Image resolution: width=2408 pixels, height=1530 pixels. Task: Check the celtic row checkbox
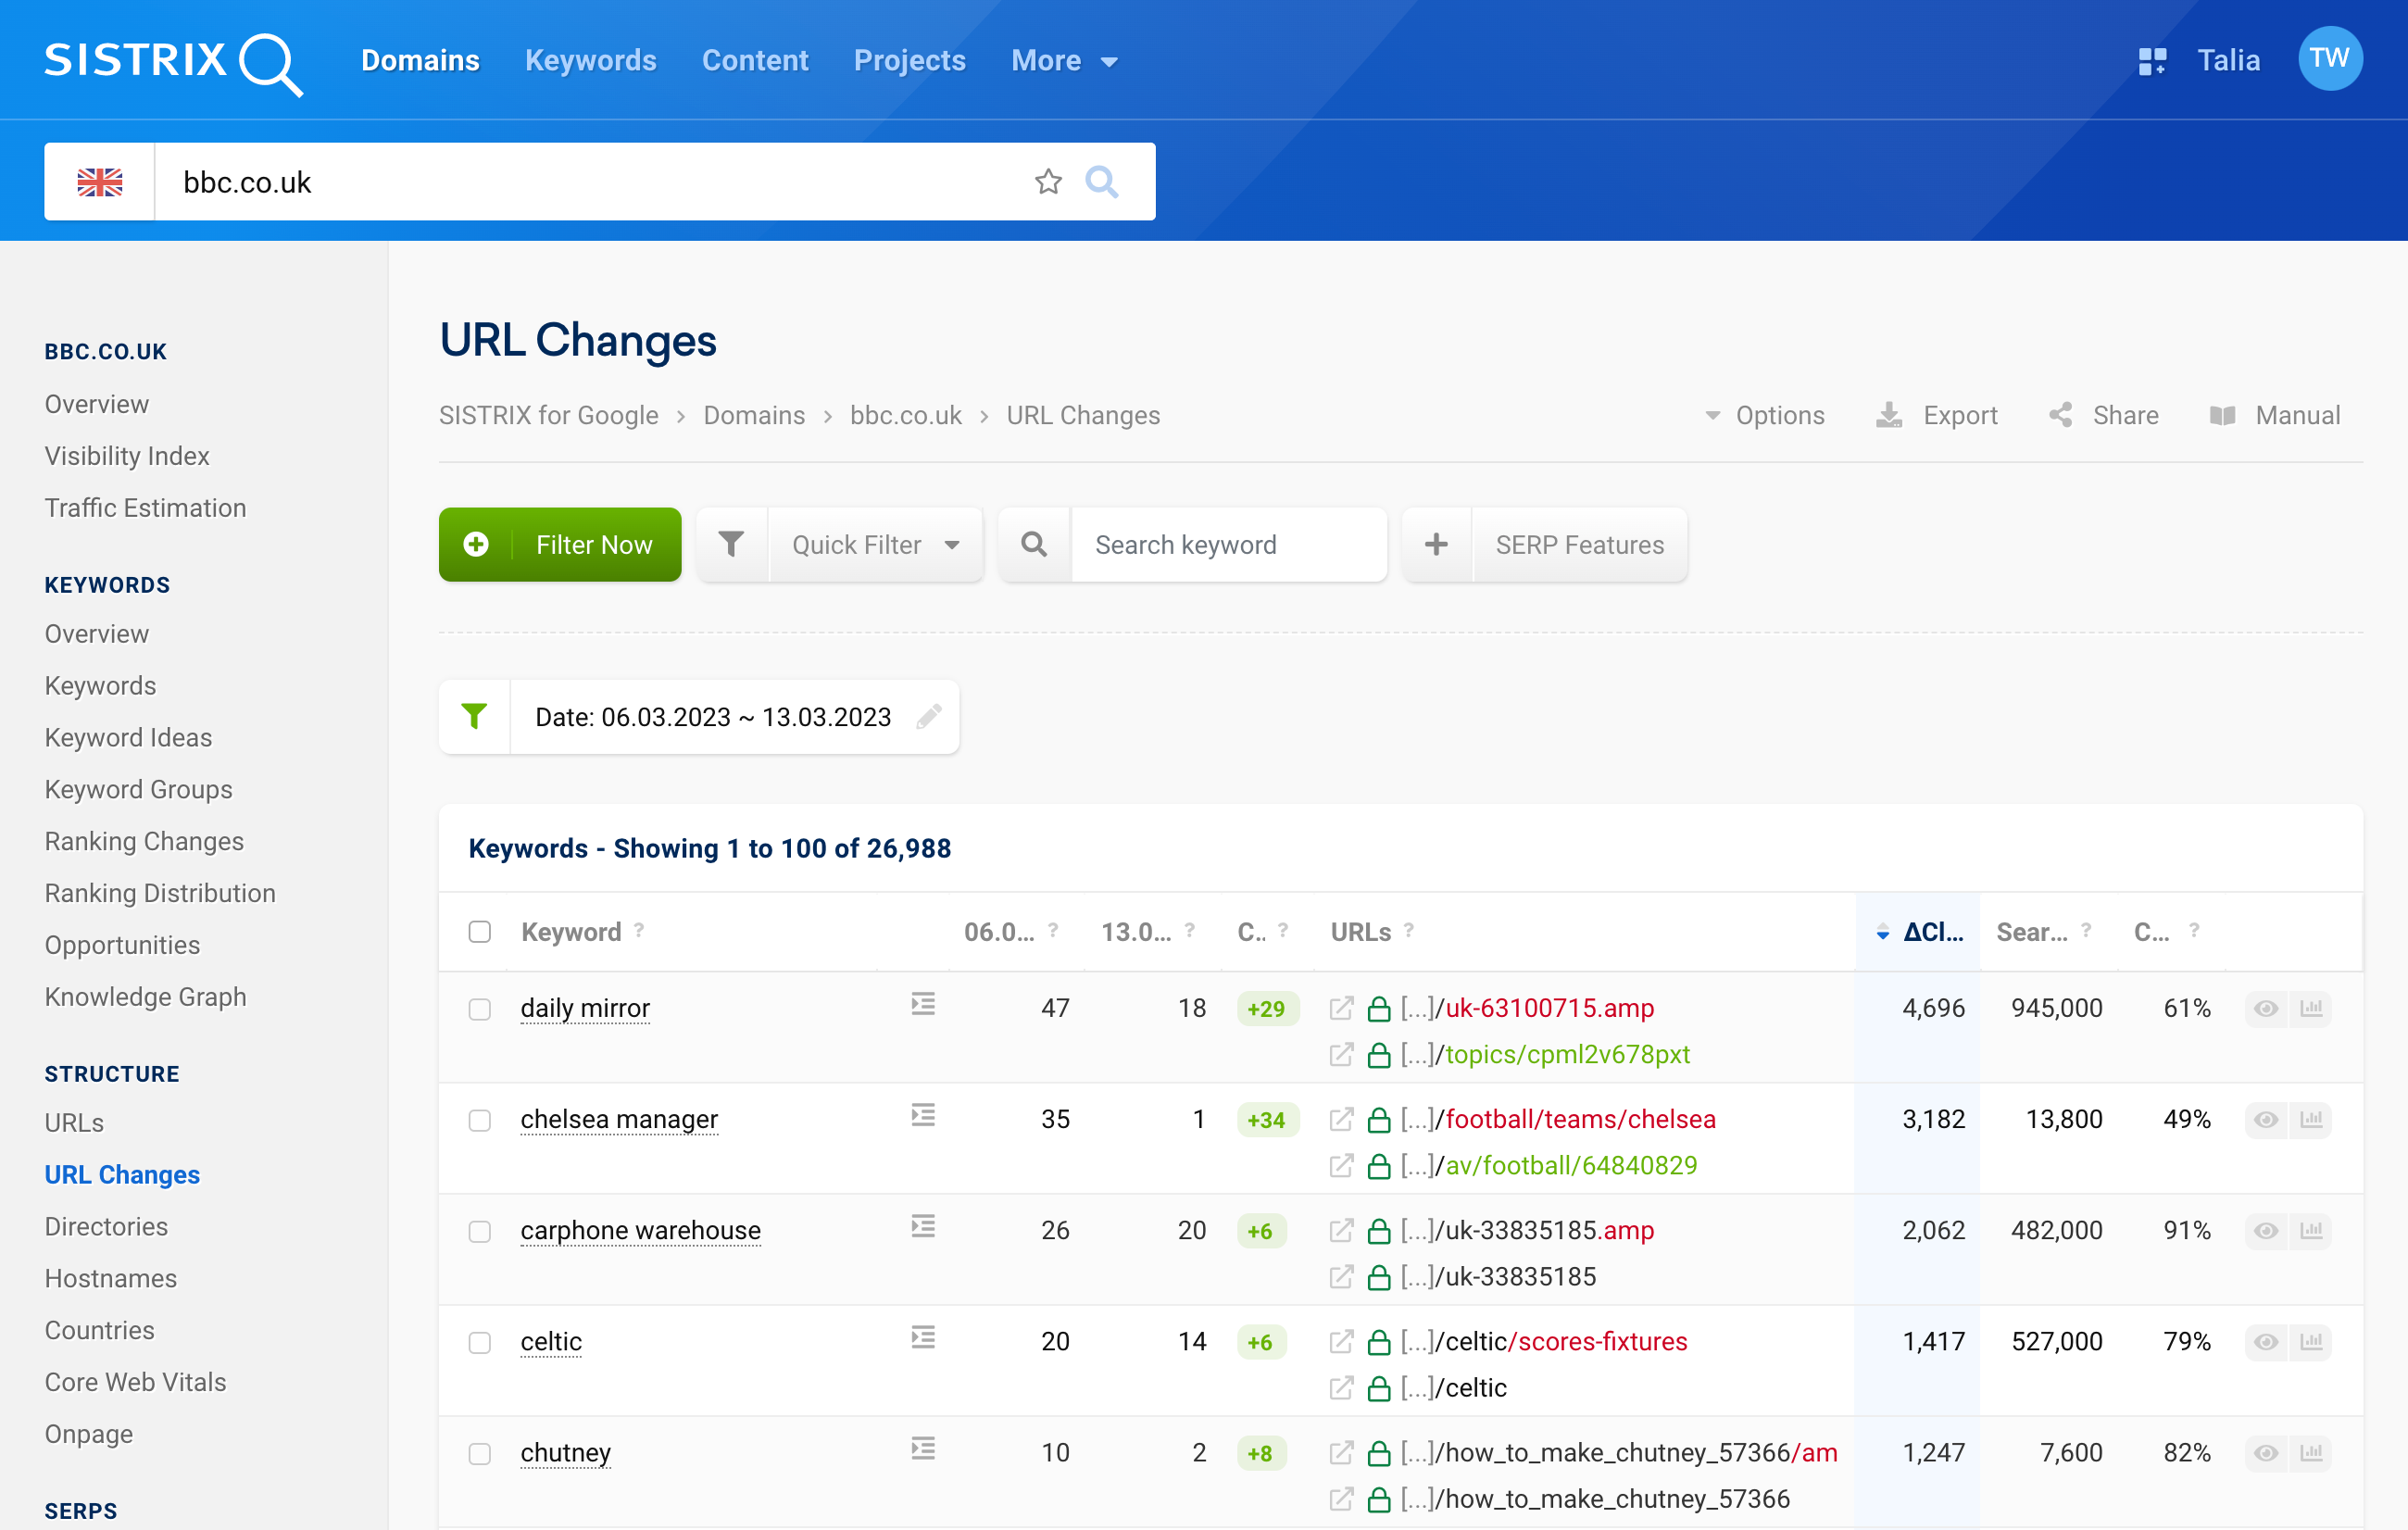tap(480, 1342)
